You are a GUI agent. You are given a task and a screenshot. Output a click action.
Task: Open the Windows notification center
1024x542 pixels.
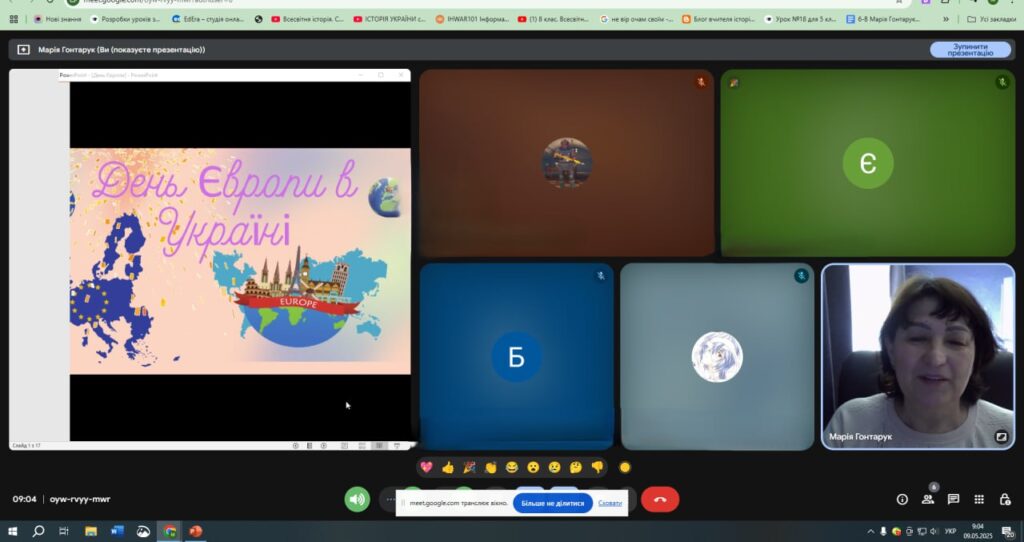1009,532
